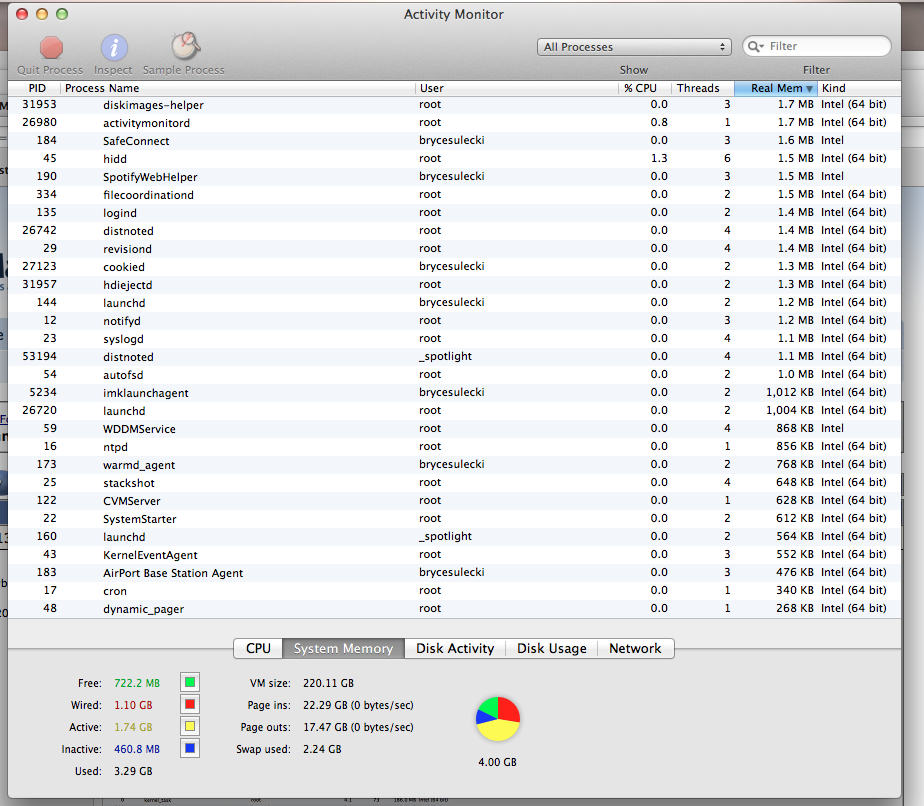Select the warmd_agent process row
Screen dimensions: 924x806
pyautogui.click(x=454, y=464)
